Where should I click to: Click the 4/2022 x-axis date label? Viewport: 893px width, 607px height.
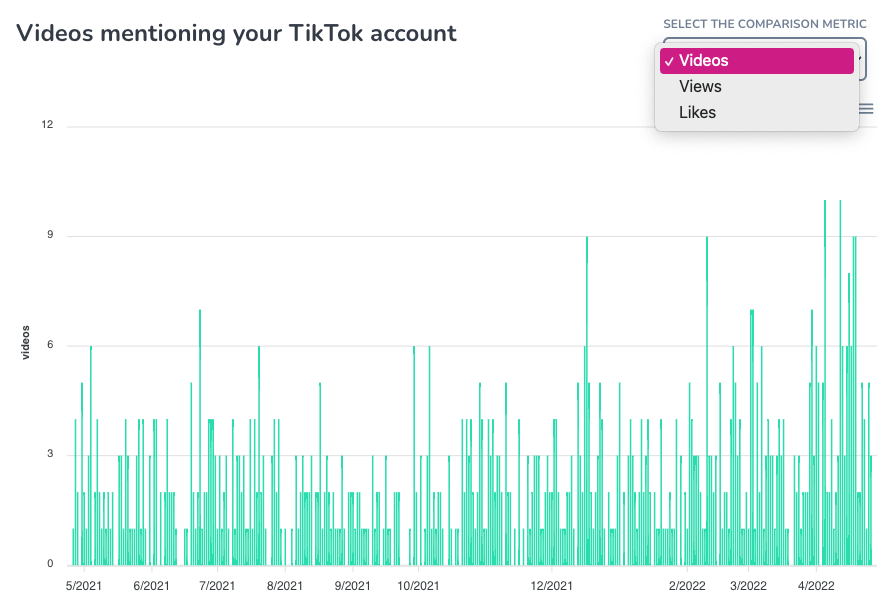816,586
